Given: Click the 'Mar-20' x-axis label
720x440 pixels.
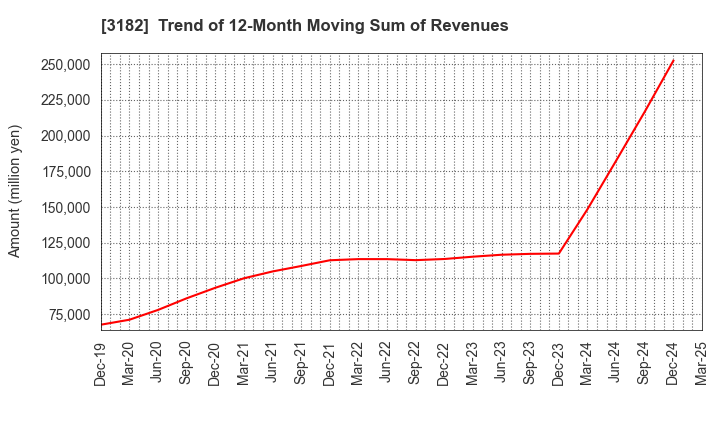Looking at the screenshot, I should click(129, 364).
